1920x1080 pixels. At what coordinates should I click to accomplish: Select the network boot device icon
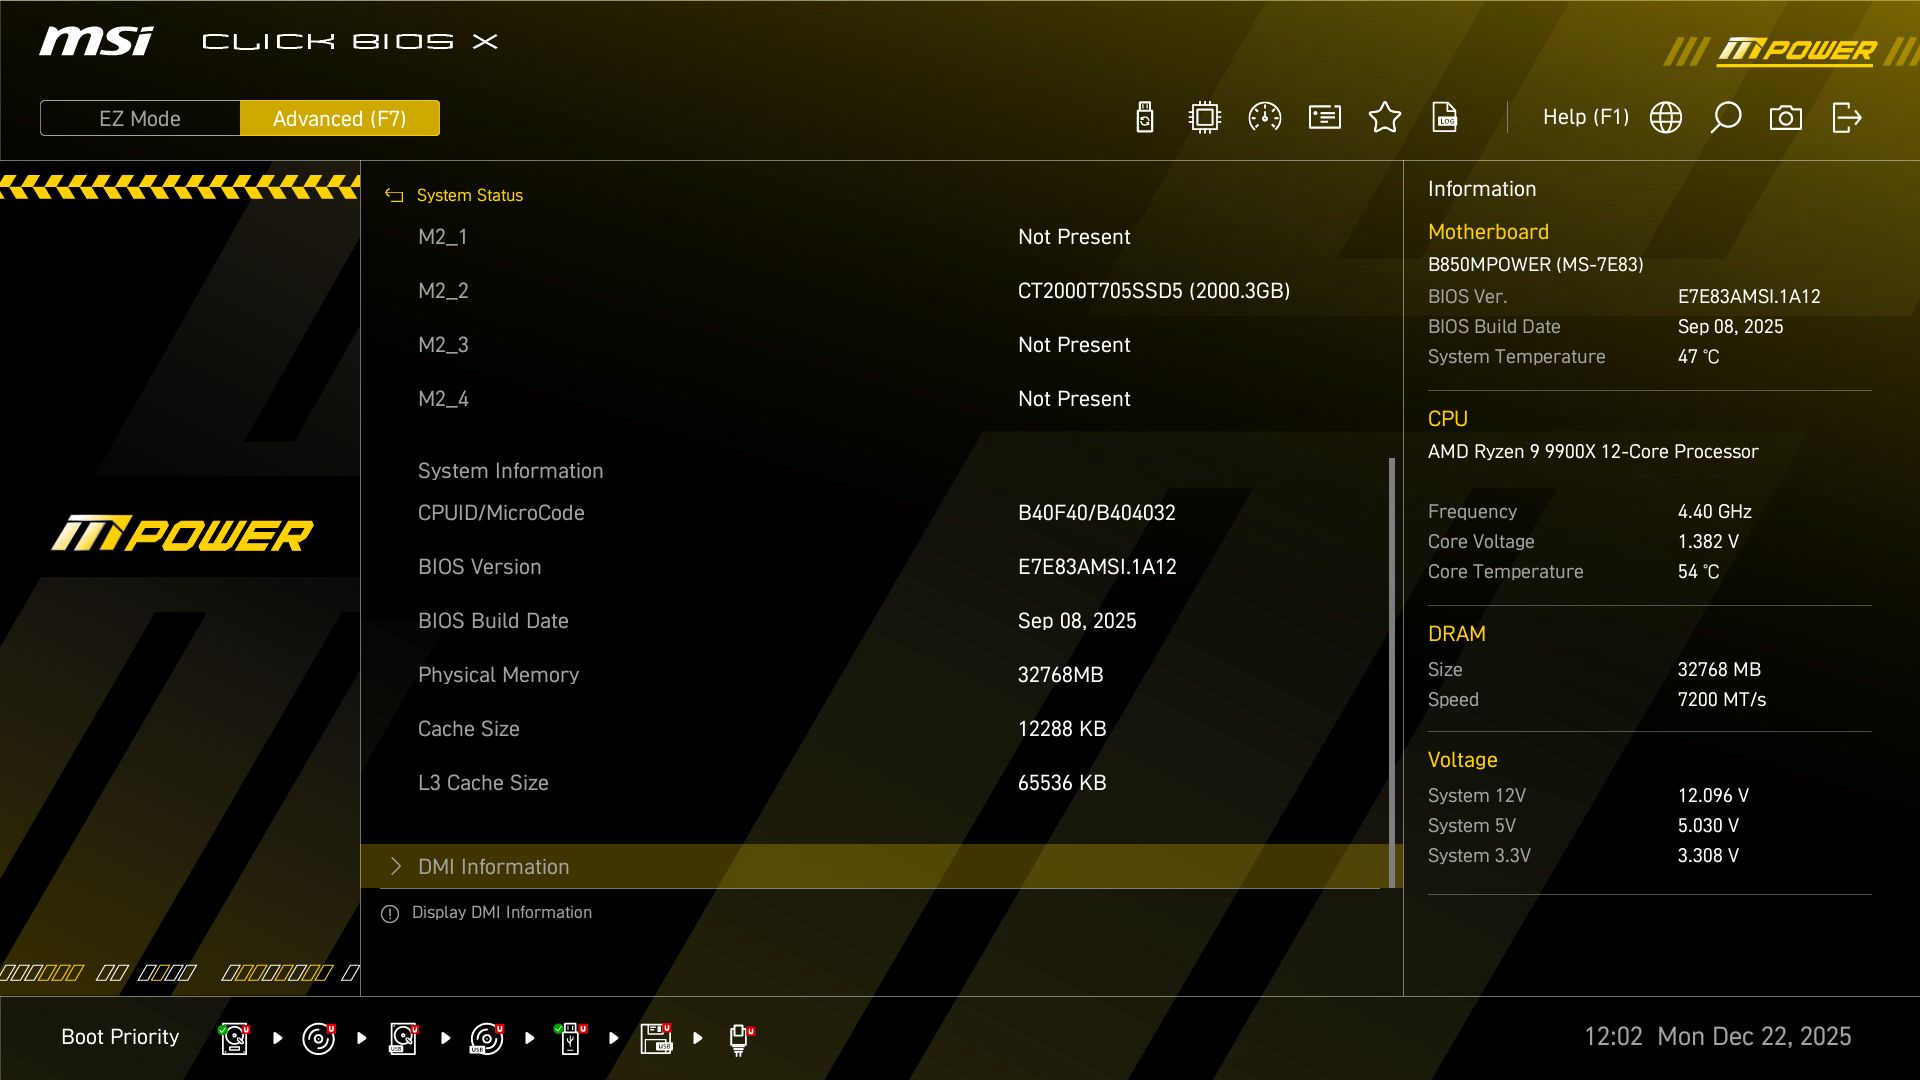click(x=740, y=1038)
